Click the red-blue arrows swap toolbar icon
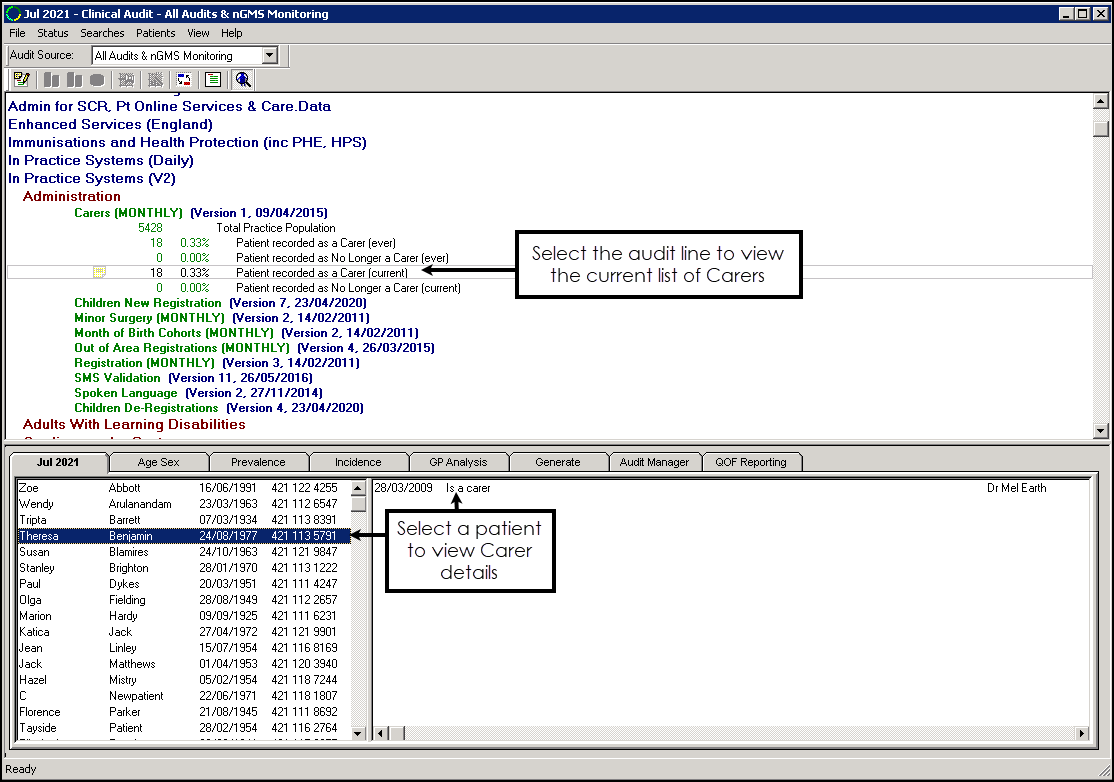 pos(184,80)
